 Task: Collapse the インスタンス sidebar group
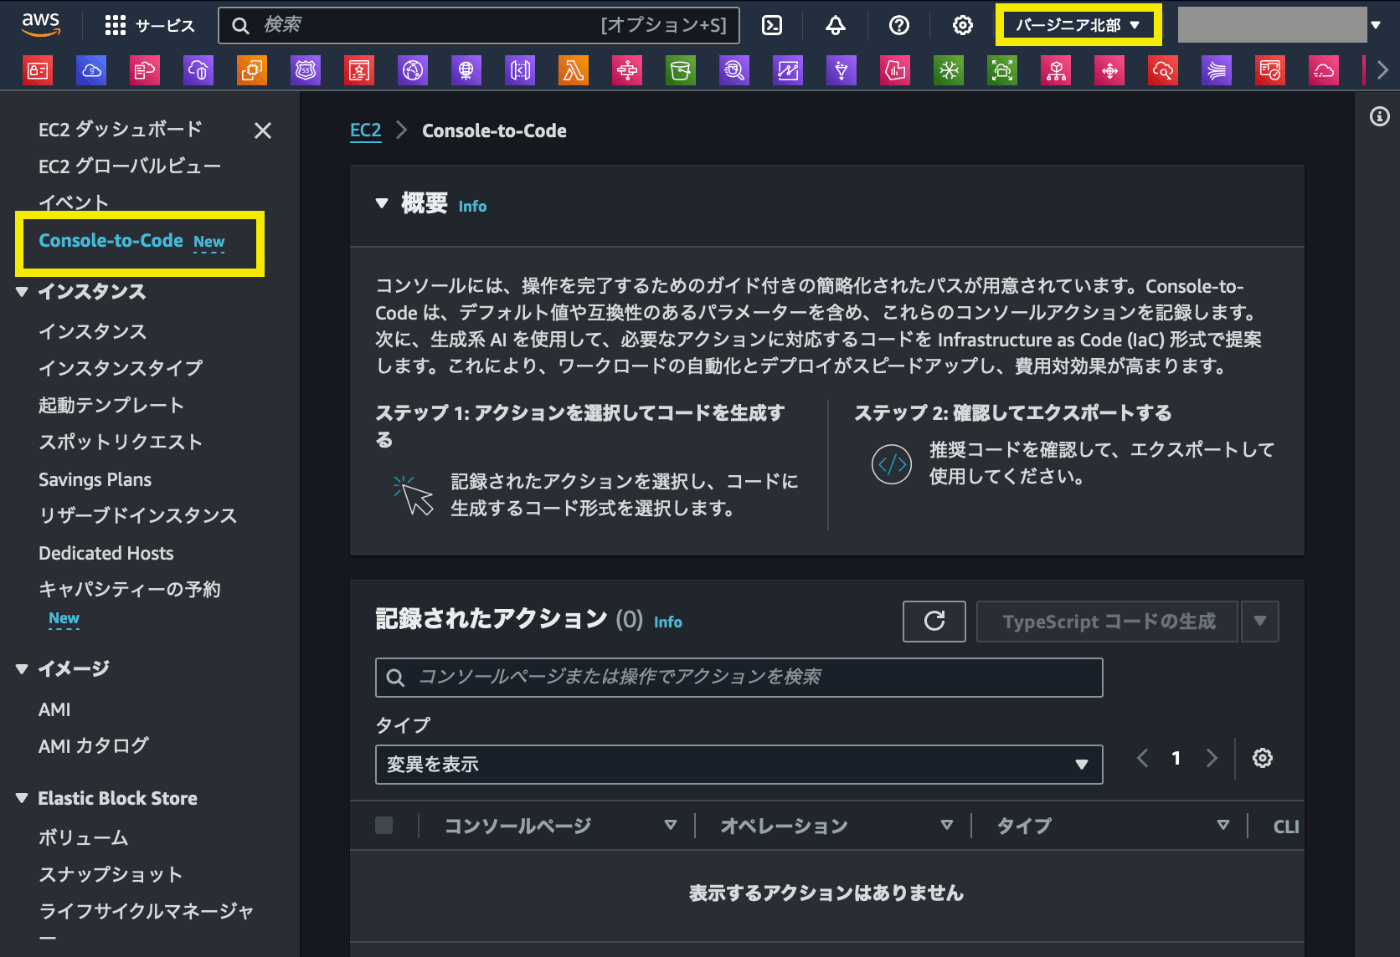pos(22,292)
